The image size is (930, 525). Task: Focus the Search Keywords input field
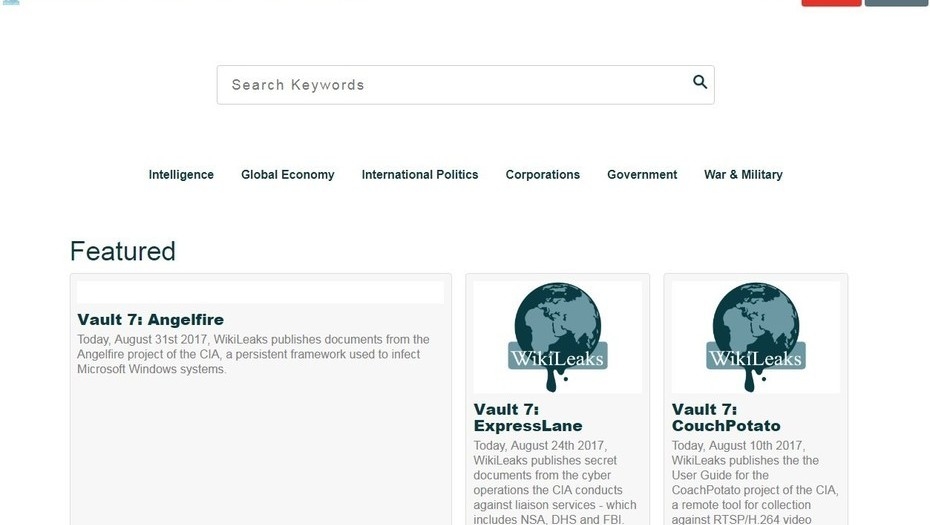450,85
